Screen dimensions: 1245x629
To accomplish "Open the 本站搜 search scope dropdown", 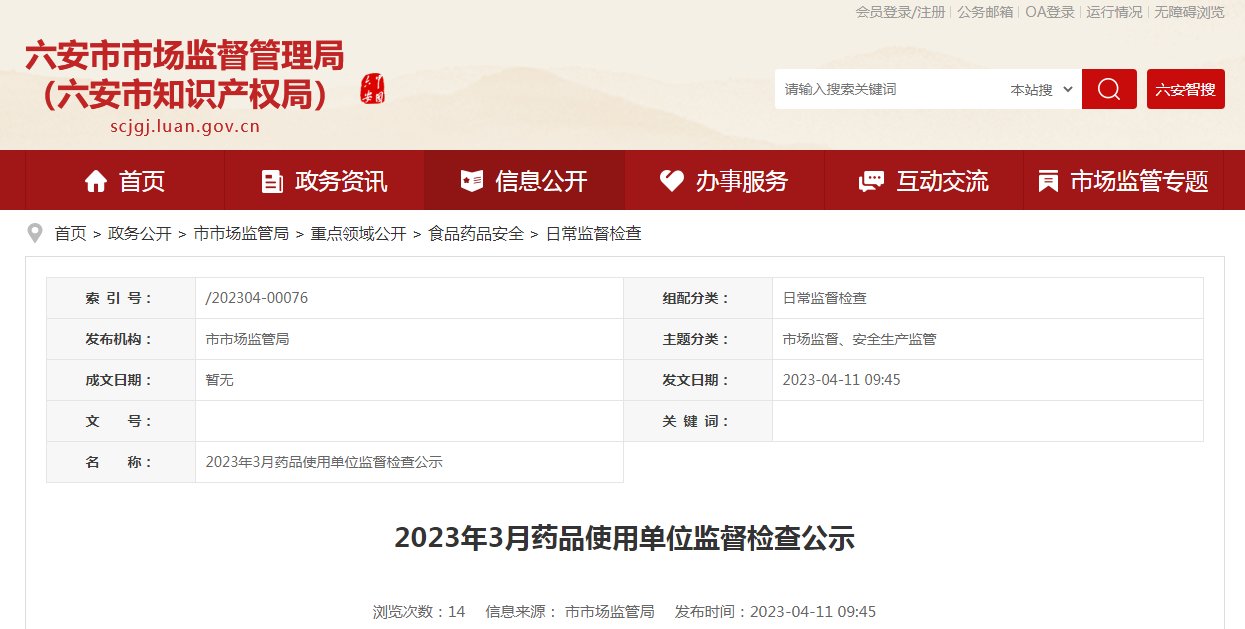I will pyautogui.click(x=1041, y=89).
